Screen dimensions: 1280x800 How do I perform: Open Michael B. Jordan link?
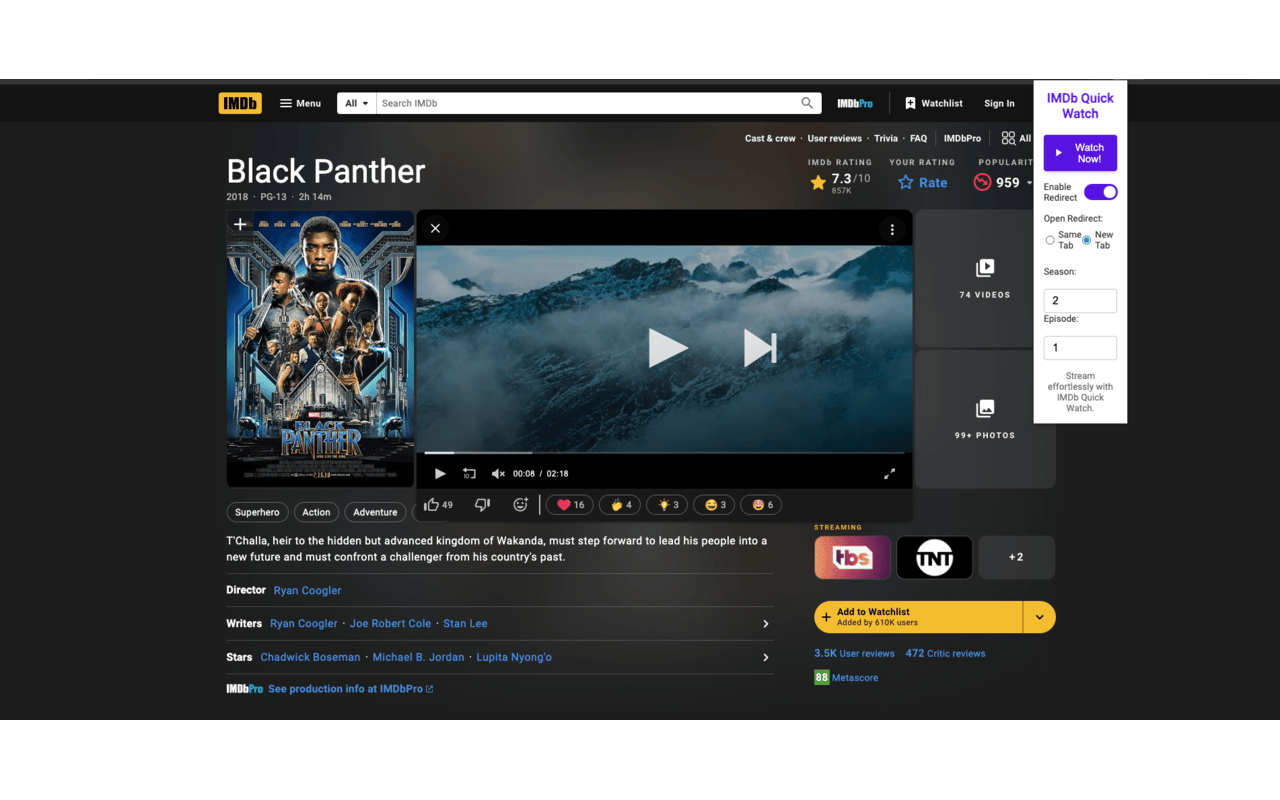coord(418,657)
